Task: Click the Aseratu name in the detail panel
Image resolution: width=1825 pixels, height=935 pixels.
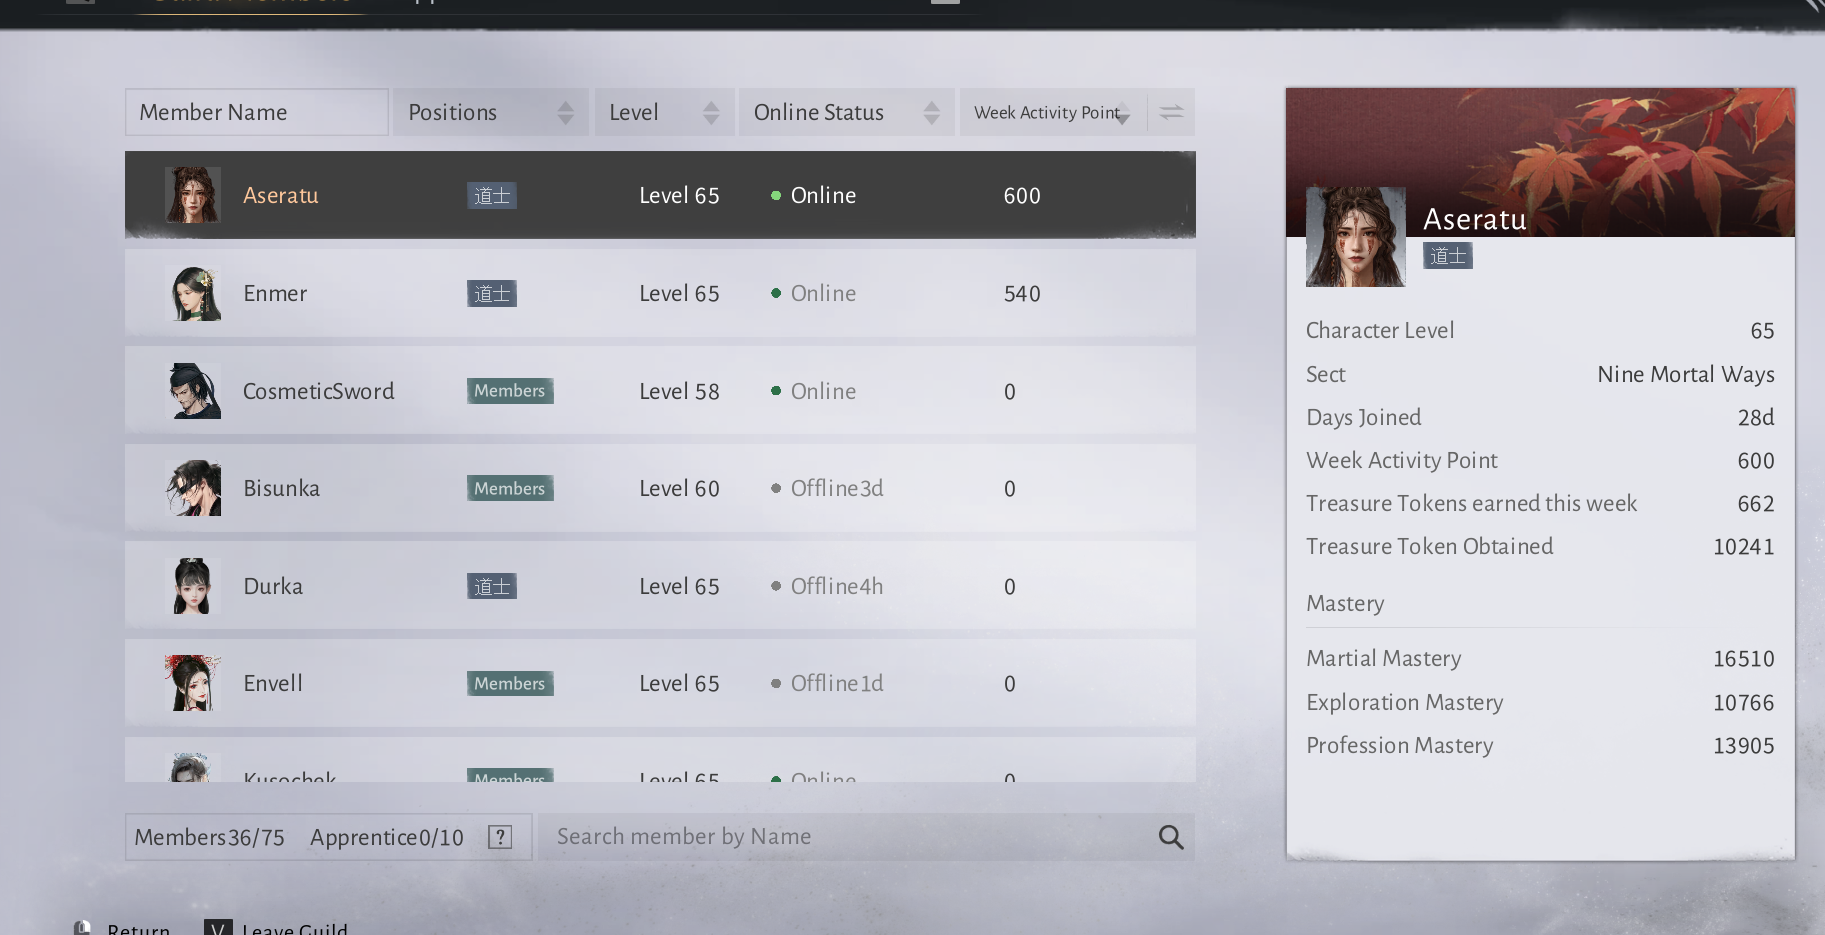Action: click(x=1475, y=219)
